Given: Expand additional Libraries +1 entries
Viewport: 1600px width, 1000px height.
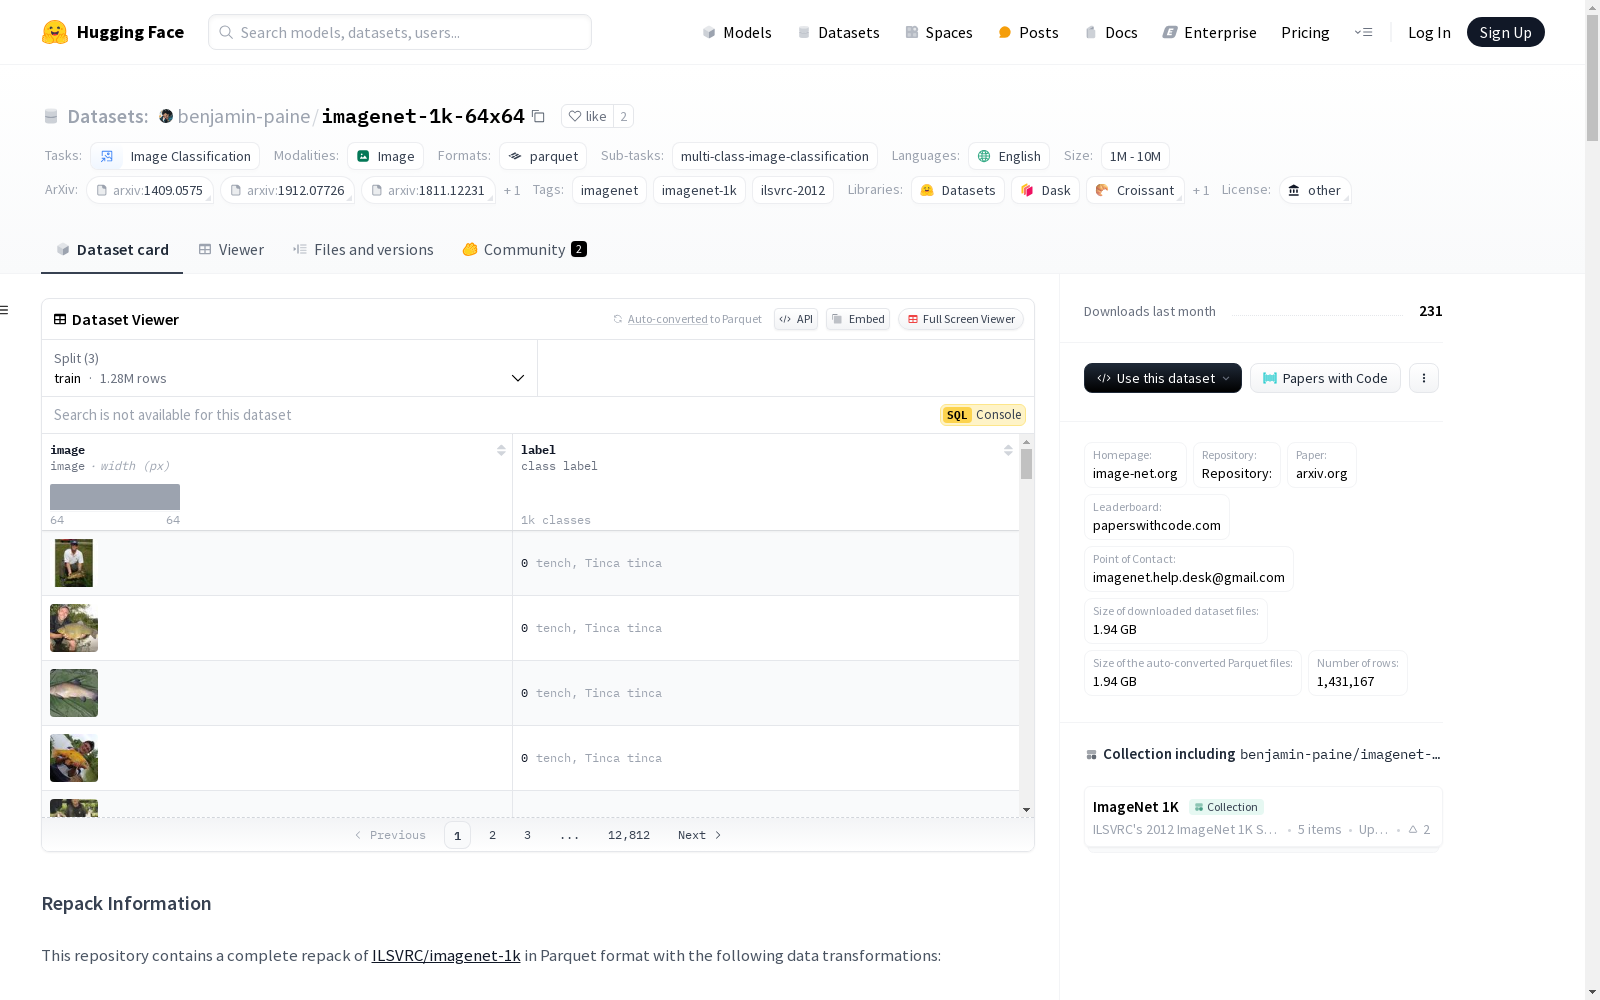Looking at the screenshot, I should coord(1201,190).
